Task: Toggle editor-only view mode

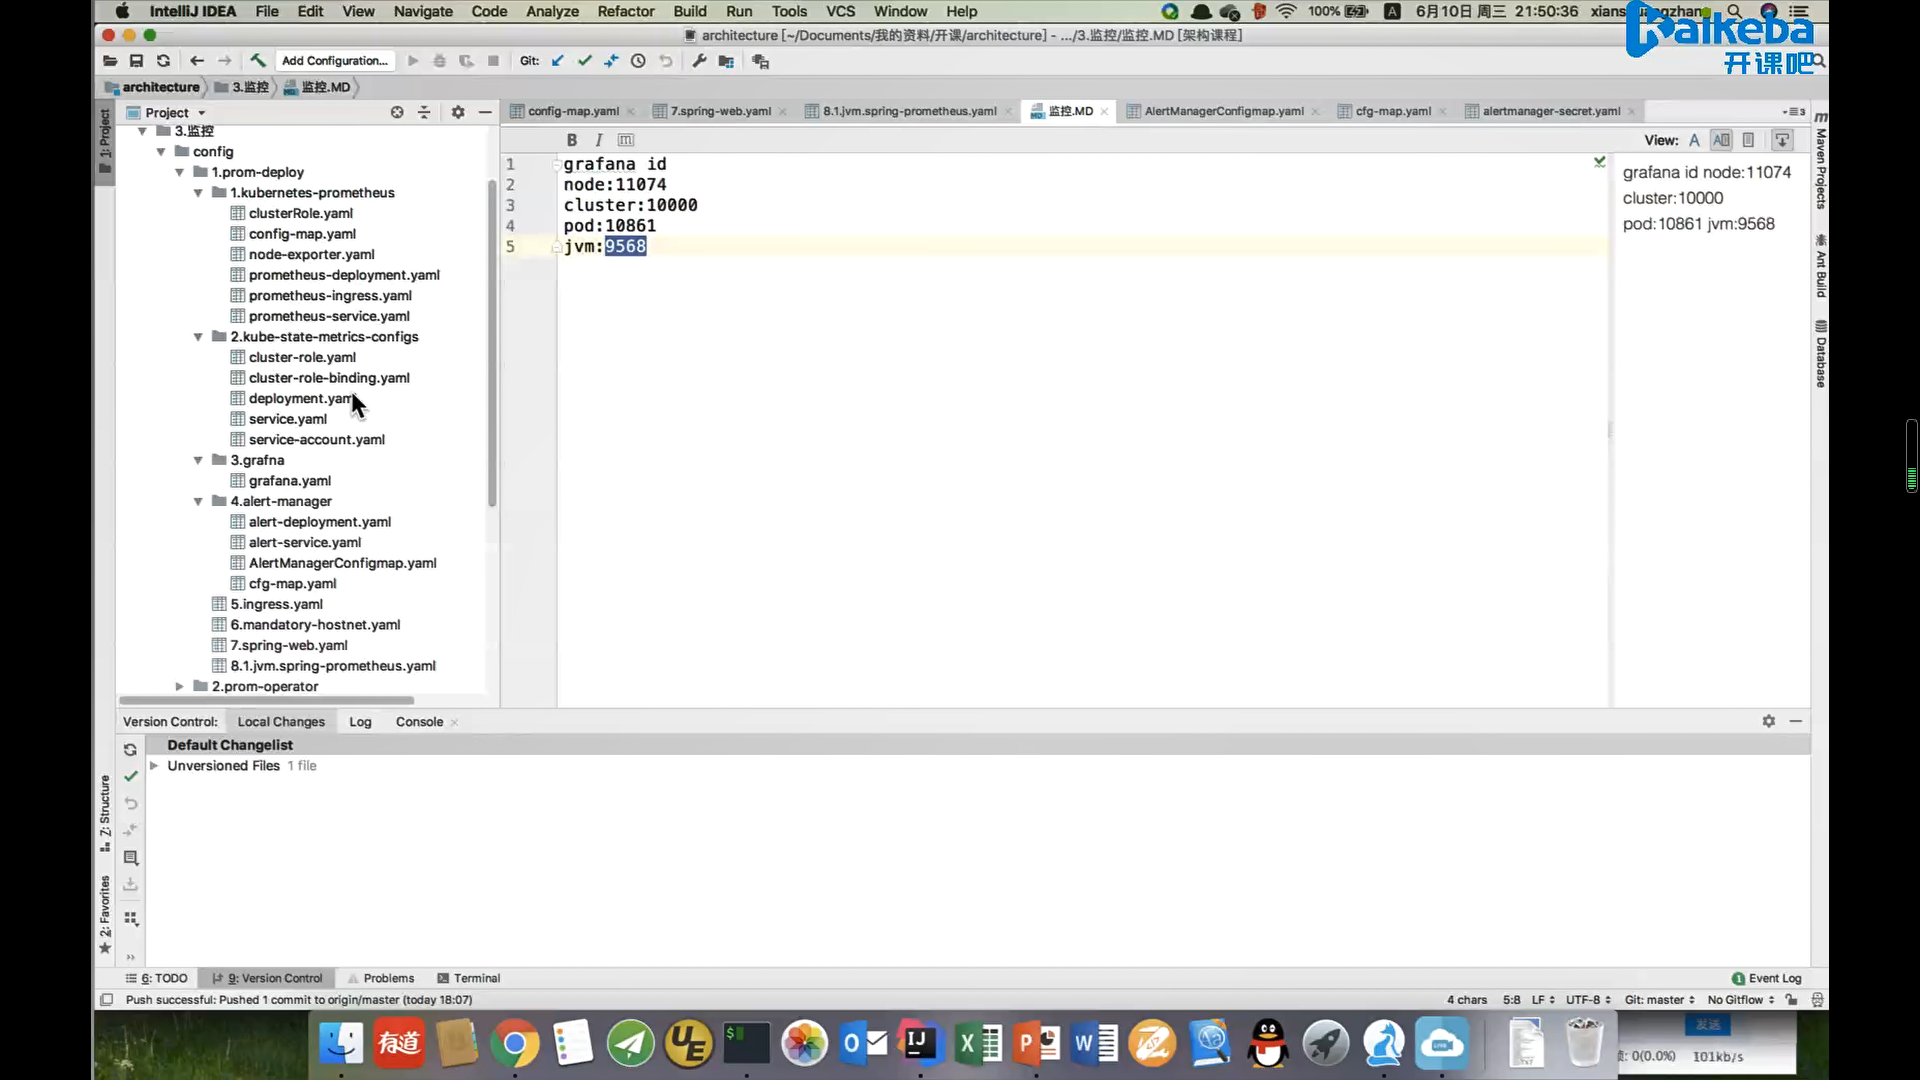Action: click(1694, 140)
